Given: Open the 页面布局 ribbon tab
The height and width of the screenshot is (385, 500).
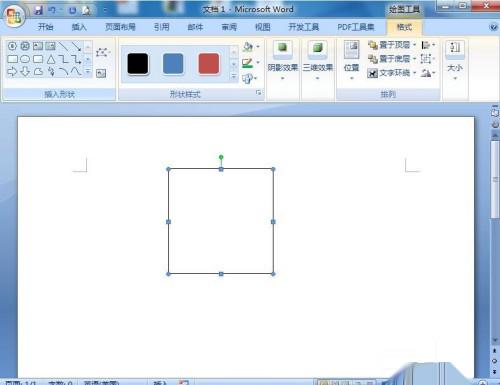Looking at the screenshot, I should pos(120,27).
